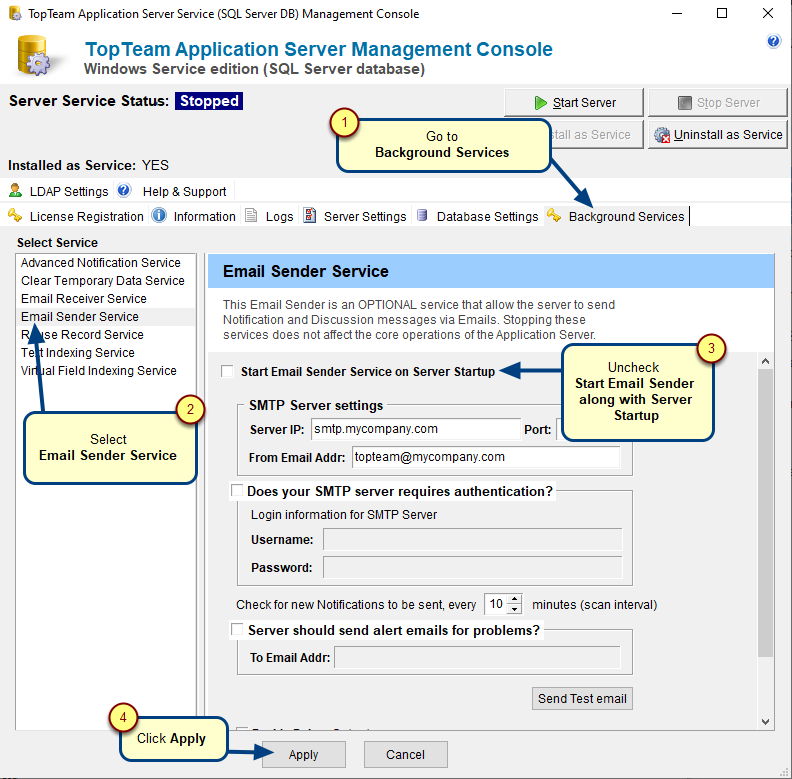The height and width of the screenshot is (779, 792).
Task: Click the database gear application logo
Action: tap(34, 56)
